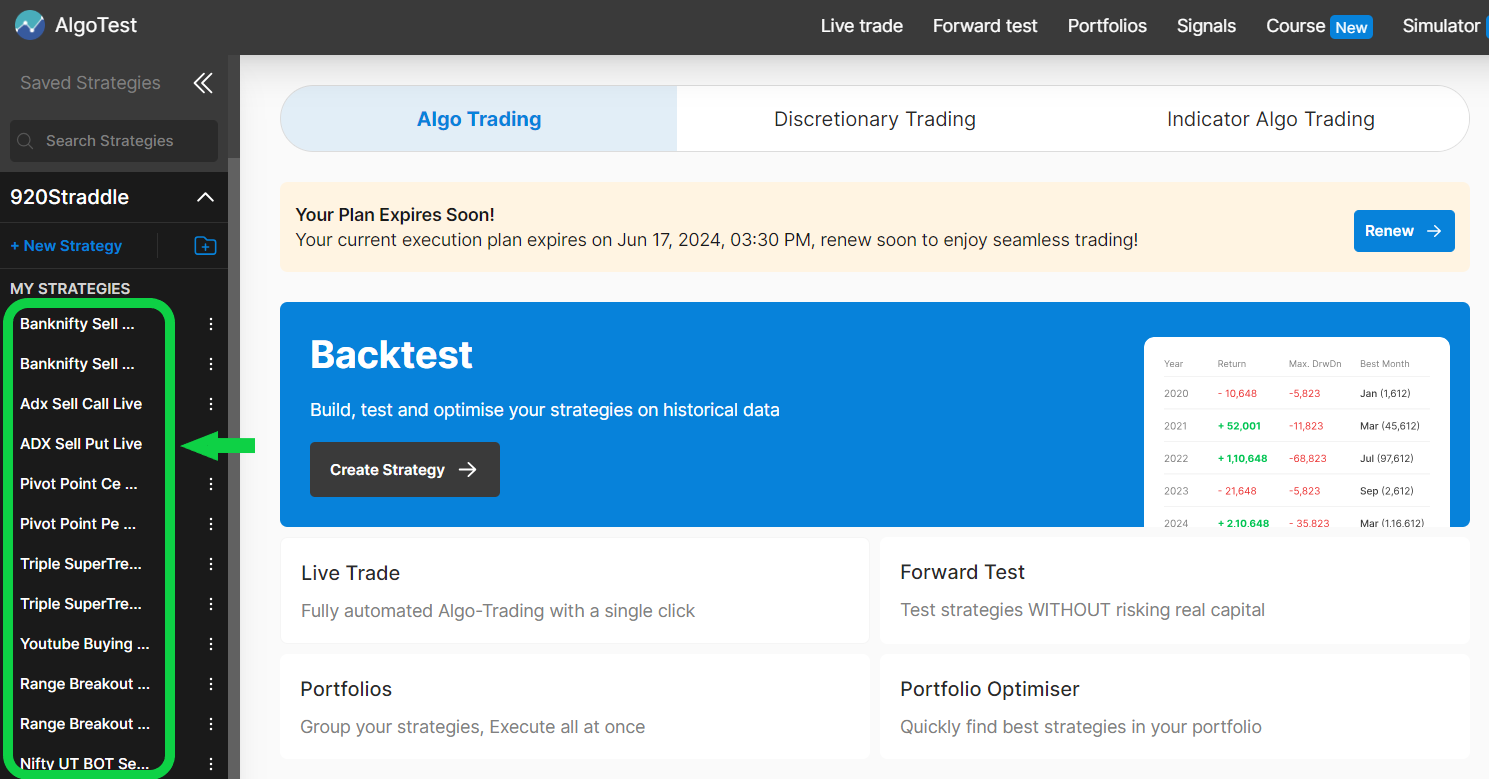The image size is (1489, 779).
Task: Click the backtest results preview thumbnail
Action: (x=1297, y=432)
